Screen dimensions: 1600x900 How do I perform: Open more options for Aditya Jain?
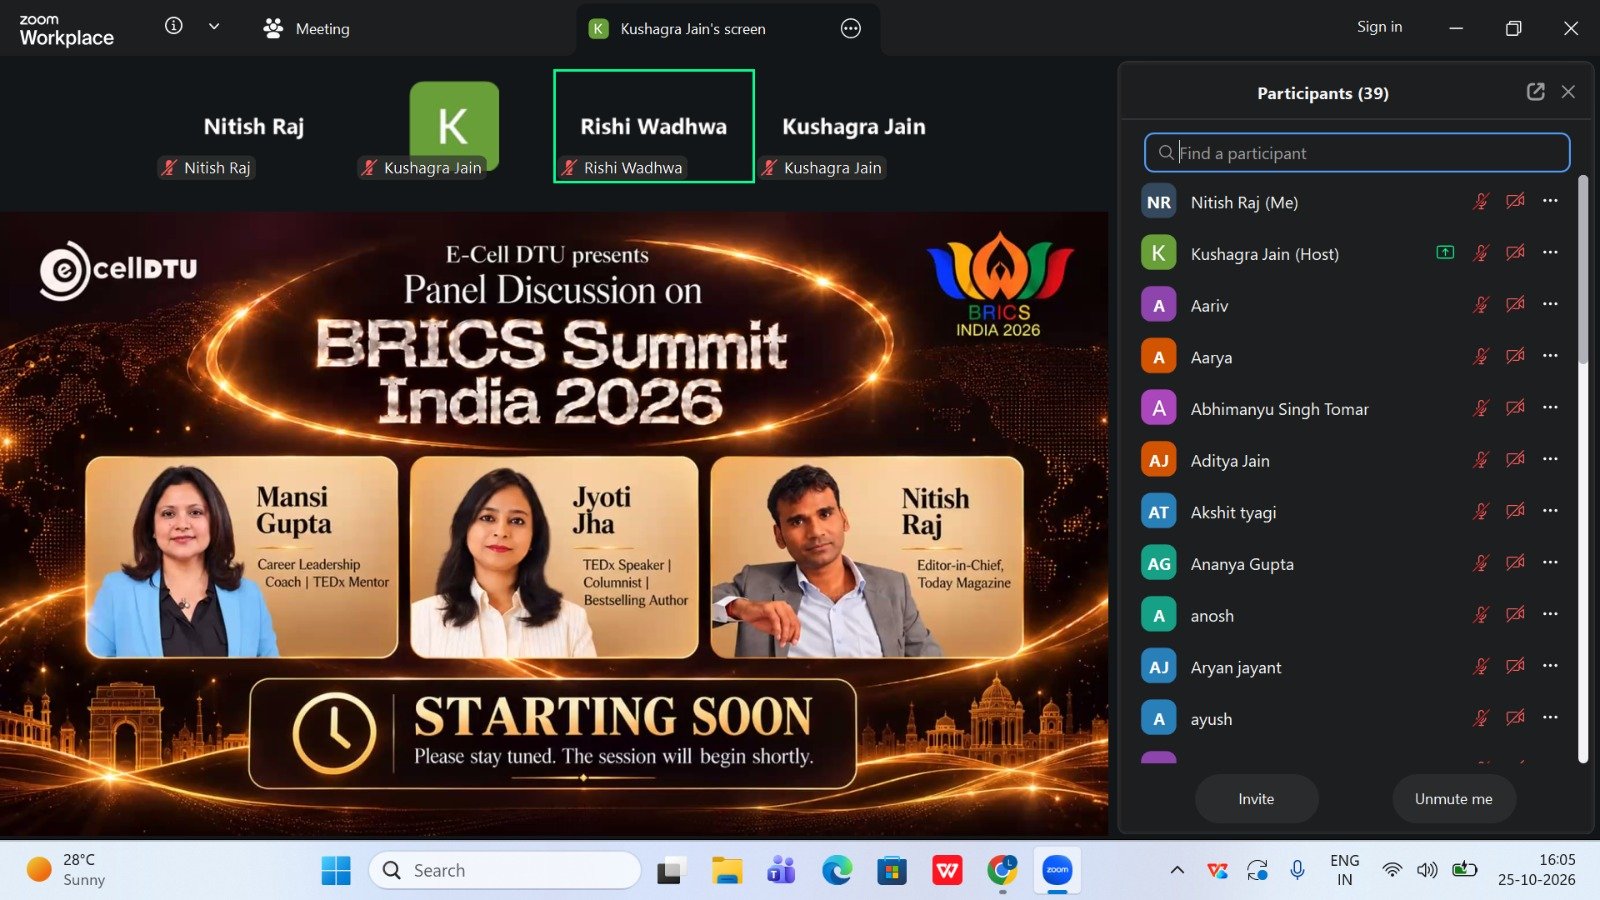click(1550, 459)
